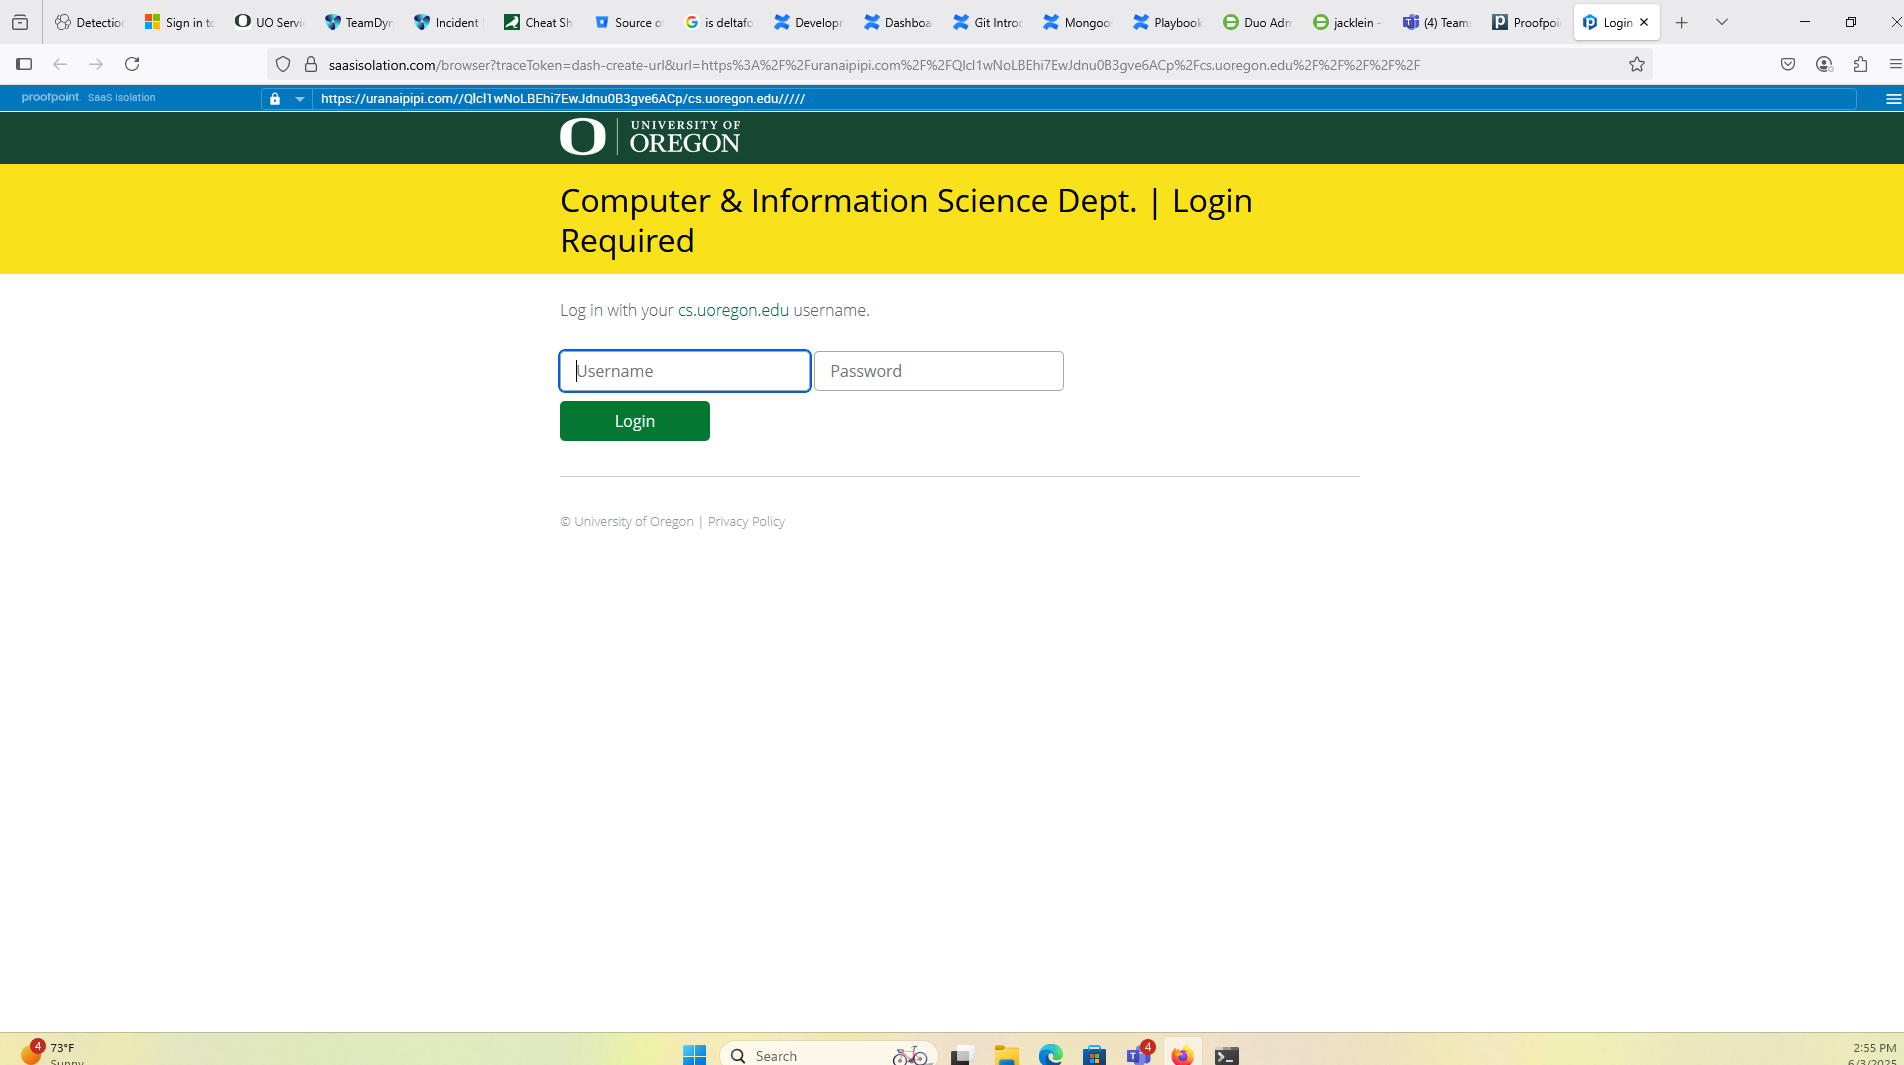
Task: Open Firefox account profile icon
Action: click(1824, 64)
